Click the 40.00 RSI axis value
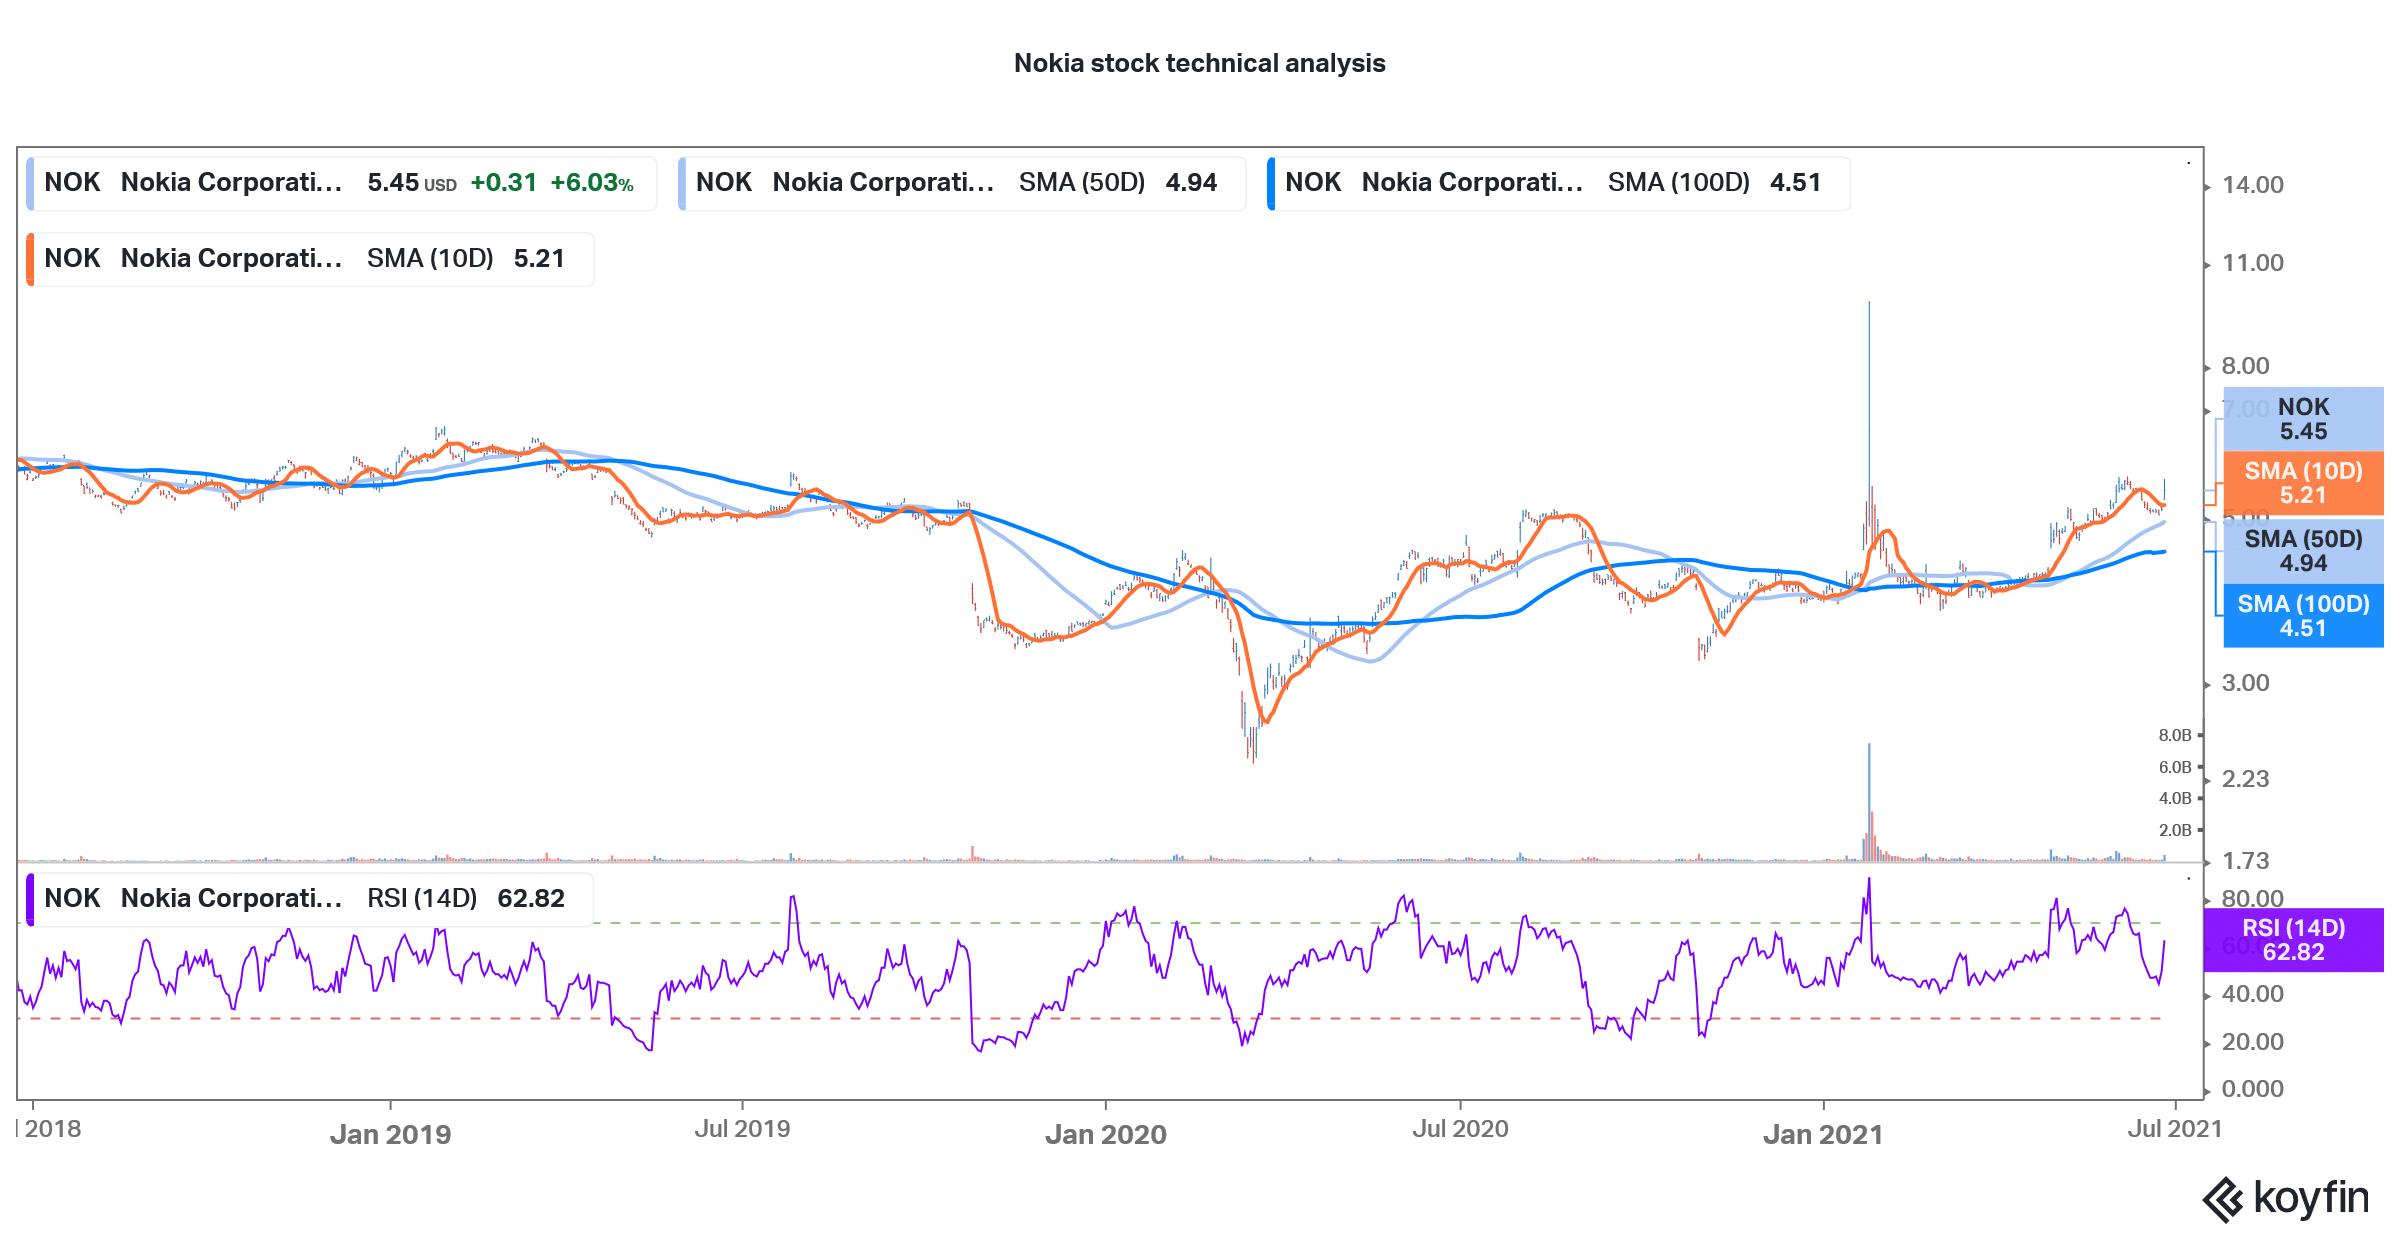The image size is (2400, 1240). (2252, 994)
